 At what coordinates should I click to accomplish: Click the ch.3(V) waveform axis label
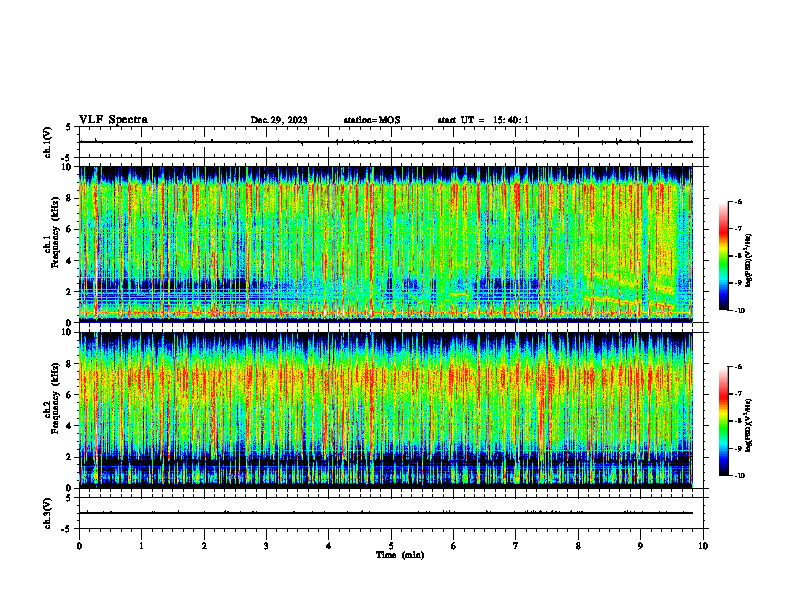click(x=47, y=513)
